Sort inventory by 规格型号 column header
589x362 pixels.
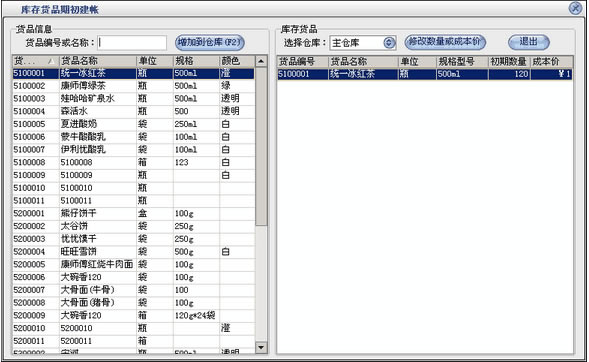point(462,62)
